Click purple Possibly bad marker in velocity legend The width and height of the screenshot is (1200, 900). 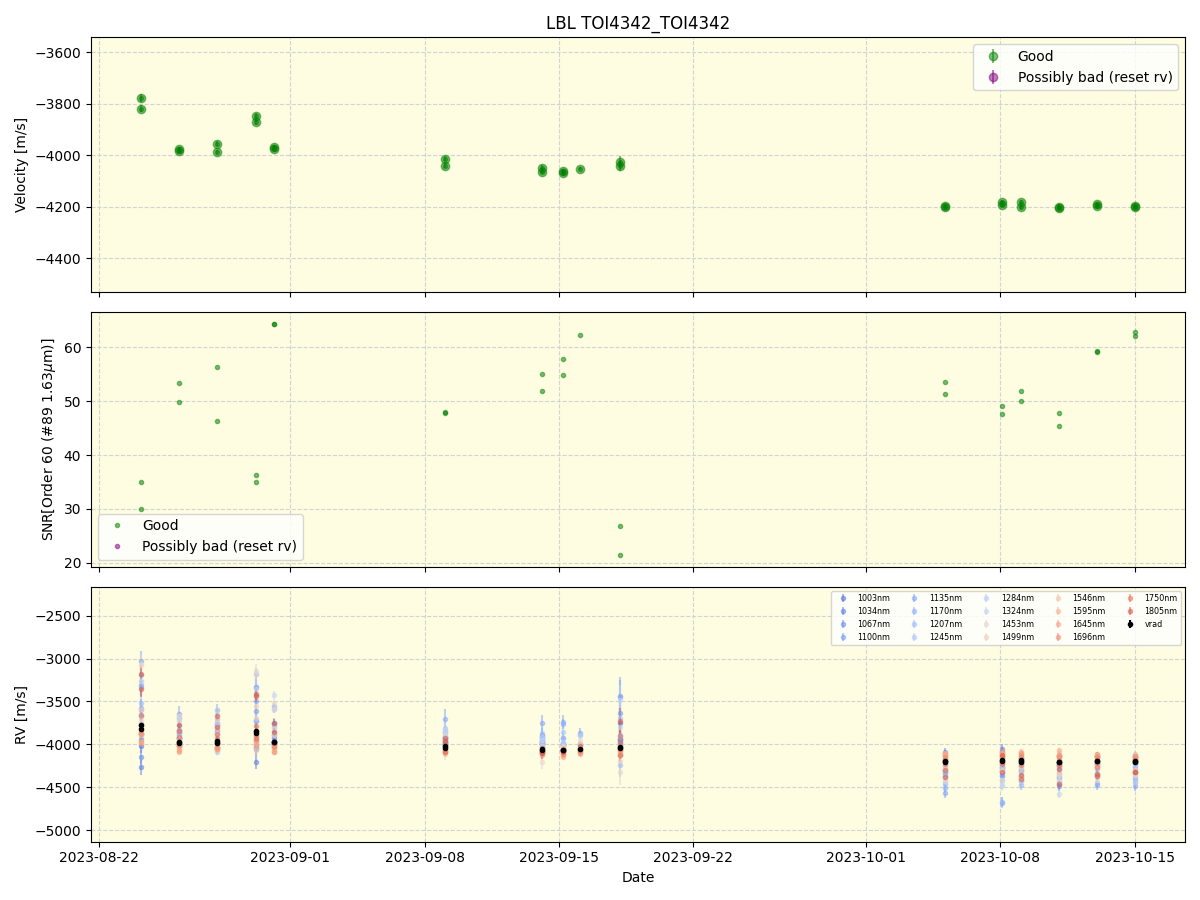pyautogui.click(x=993, y=77)
